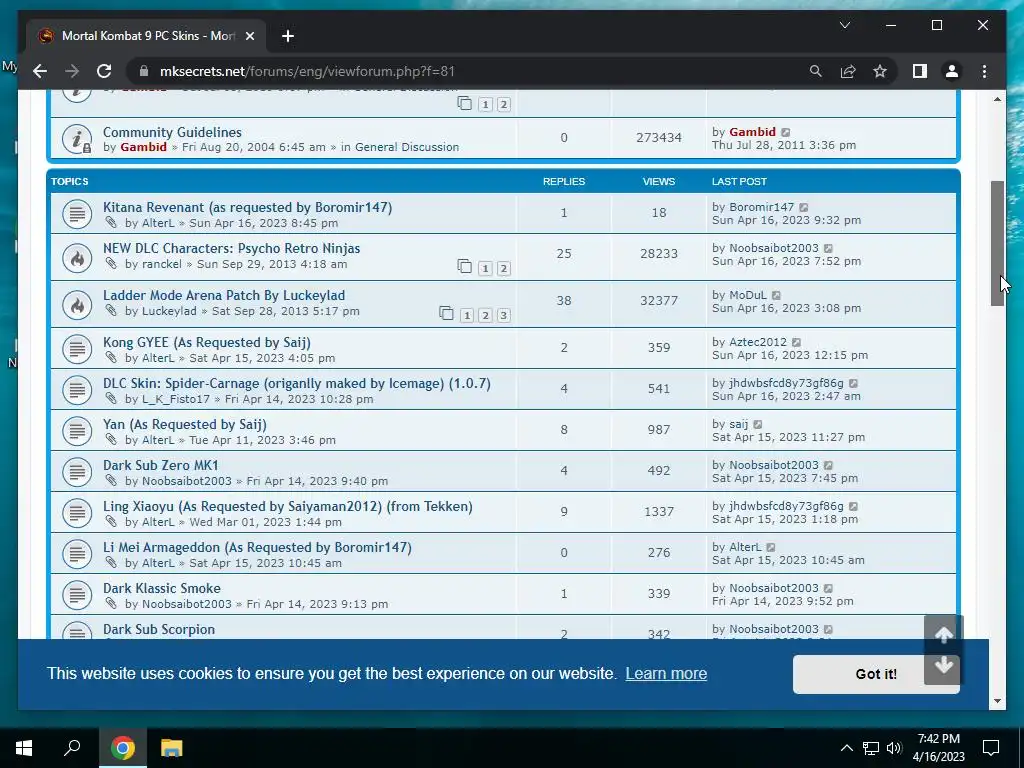Share this page via the address bar icon
This screenshot has width=1024, height=768.
848,71
